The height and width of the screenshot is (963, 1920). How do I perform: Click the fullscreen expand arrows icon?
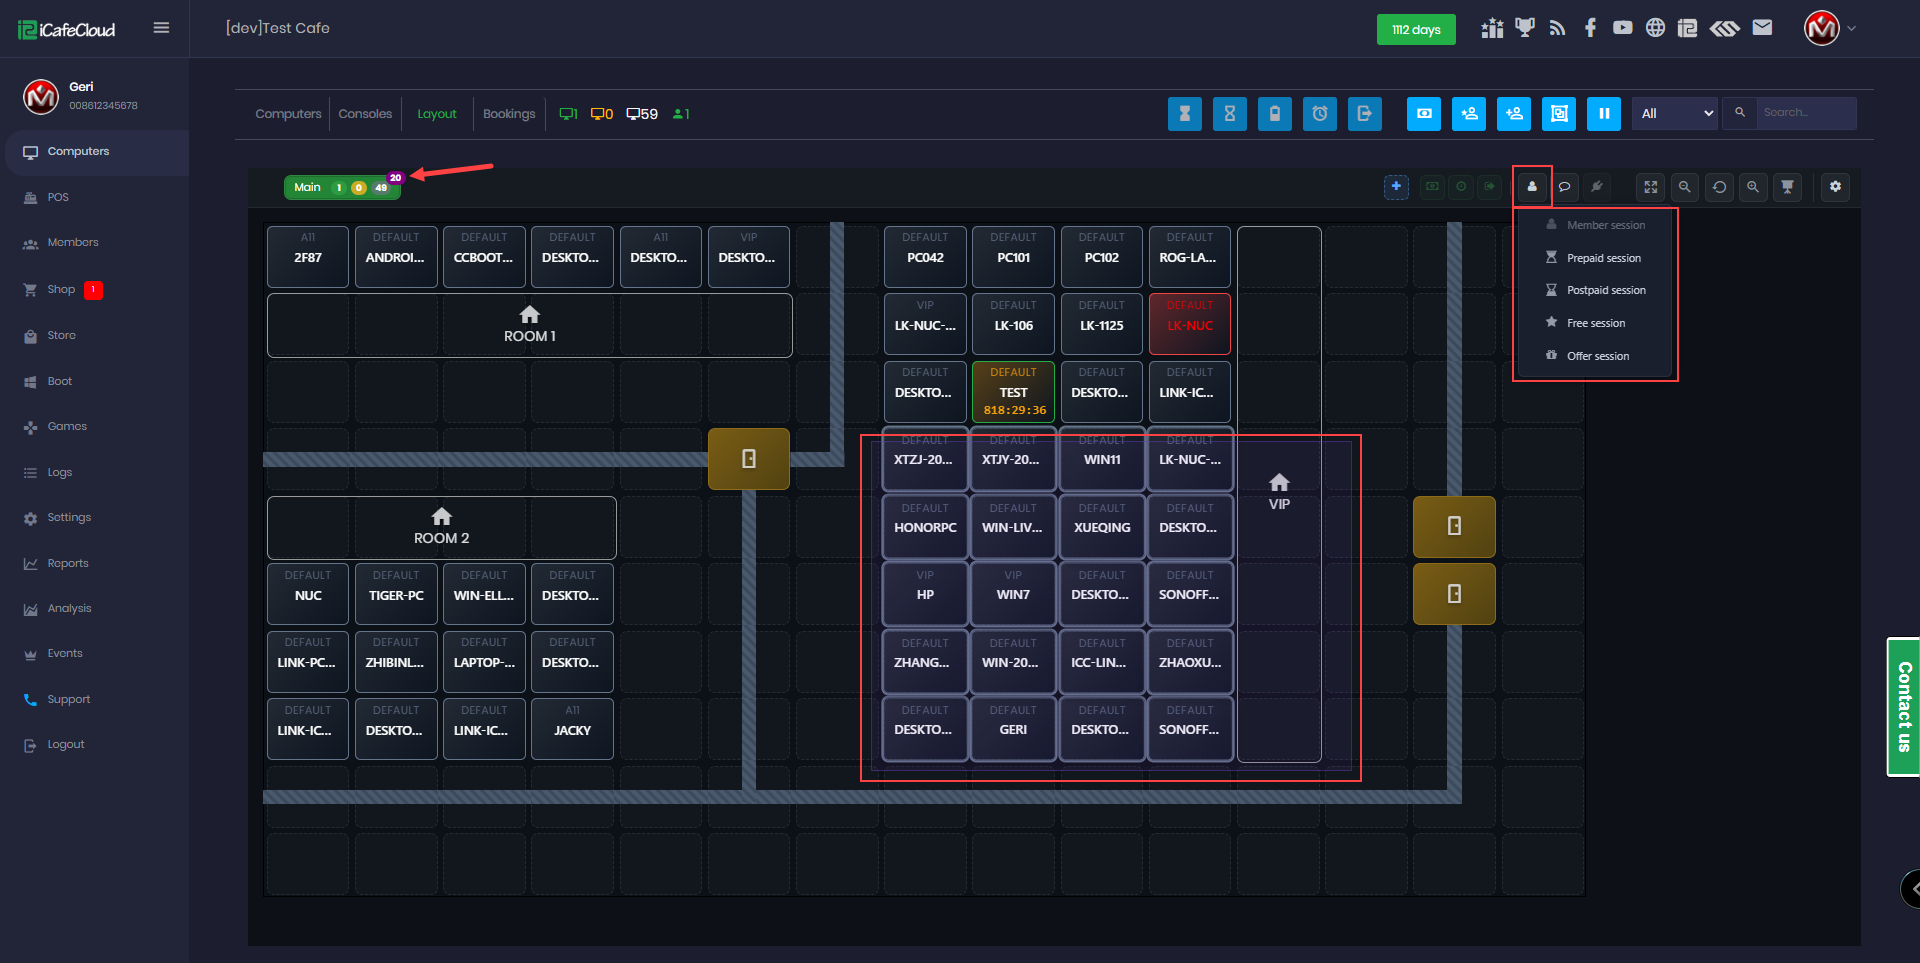[x=1650, y=187]
